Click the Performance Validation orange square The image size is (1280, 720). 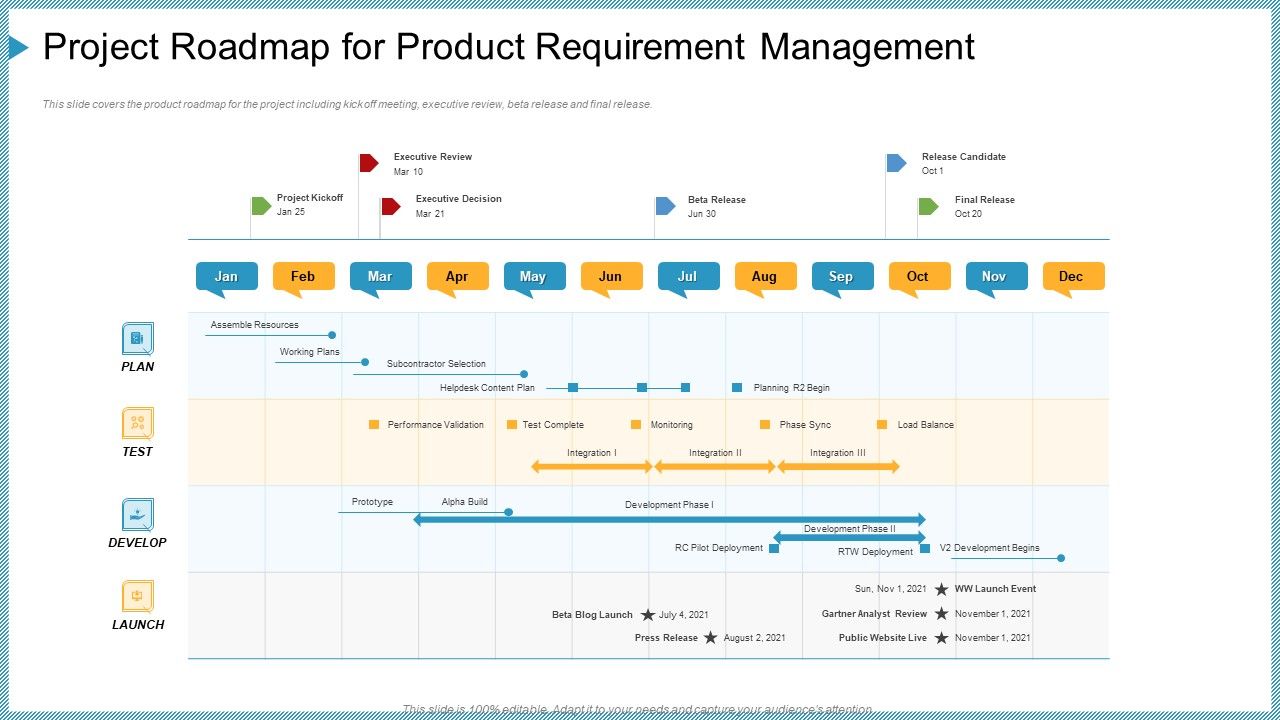[x=374, y=425]
